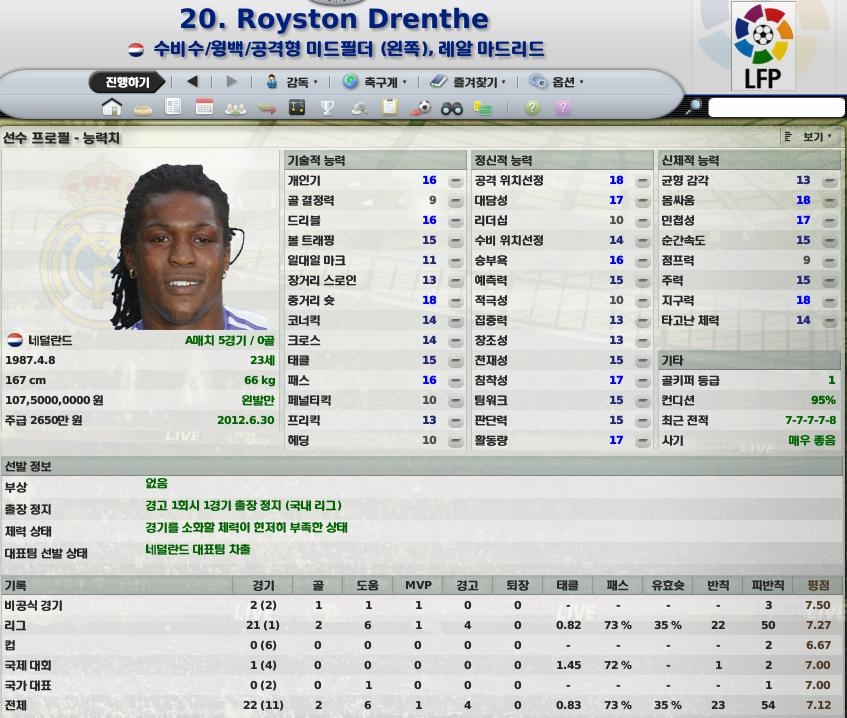Open the finances money stack icon
The height and width of the screenshot is (718, 847).
coord(482,108)
